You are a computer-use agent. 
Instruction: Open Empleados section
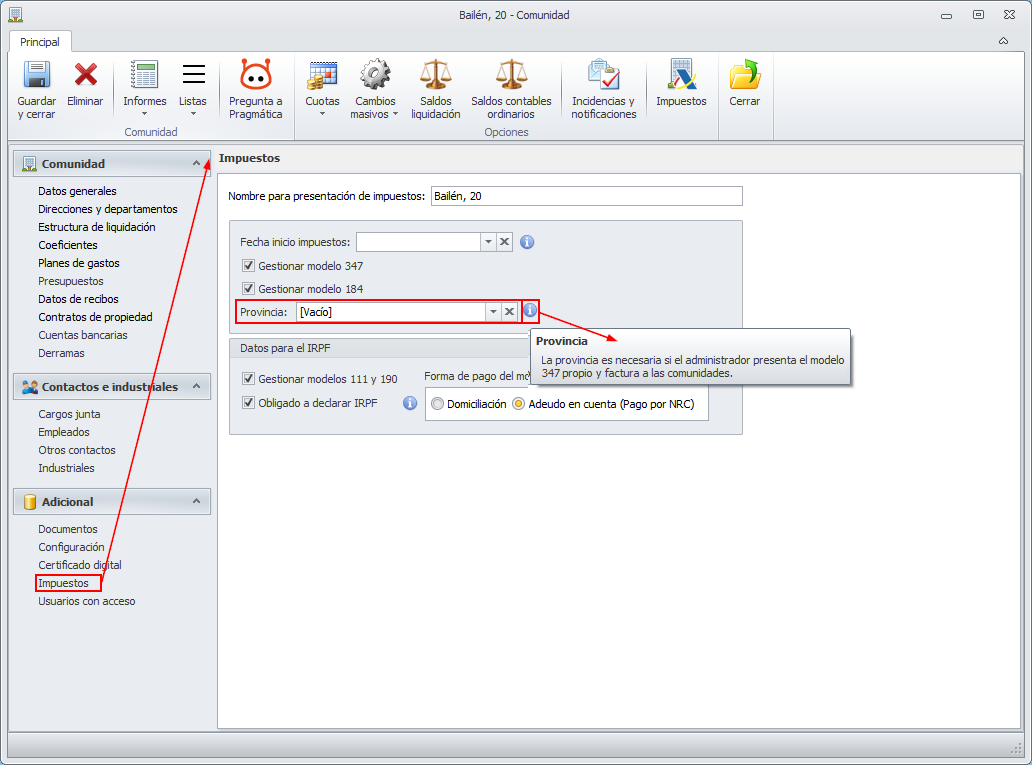(x=64, y=432)
